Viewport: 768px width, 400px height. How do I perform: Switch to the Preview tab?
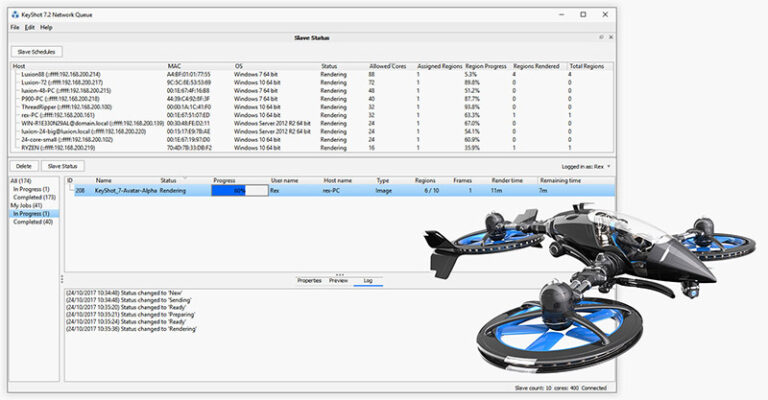(x=338, y=281)
